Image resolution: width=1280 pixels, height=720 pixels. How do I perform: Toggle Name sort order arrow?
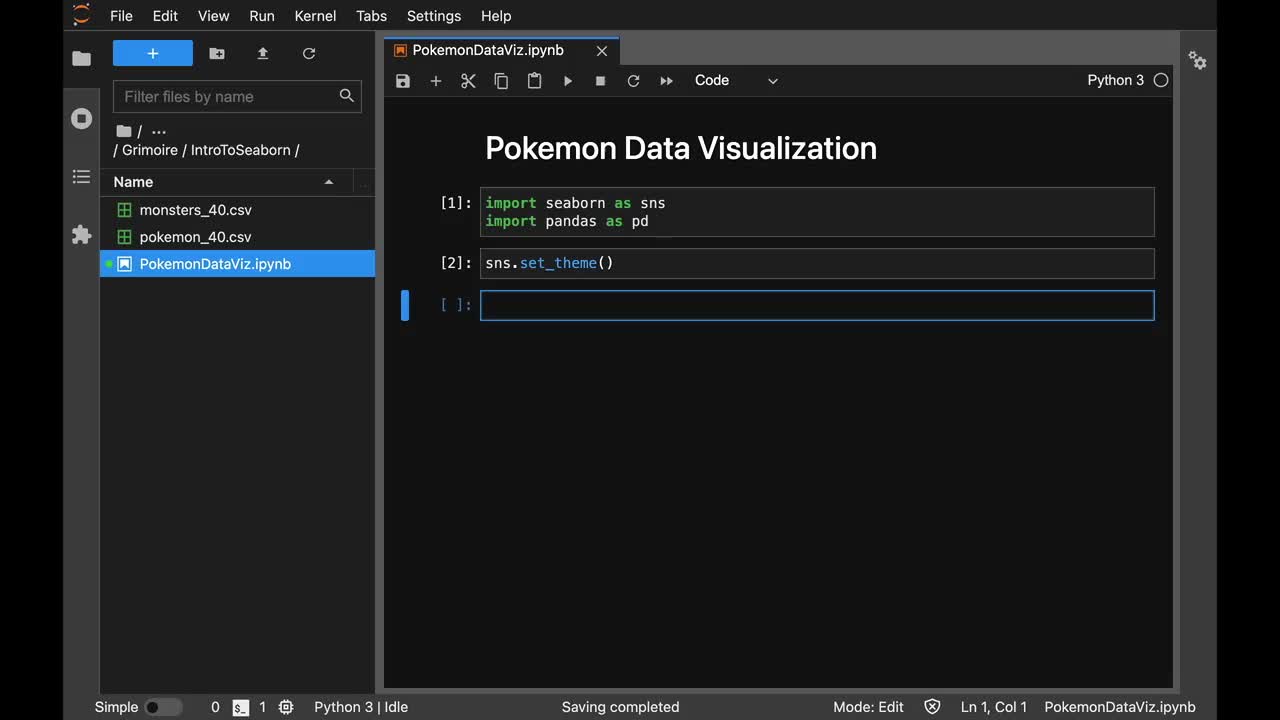point(329,182)
